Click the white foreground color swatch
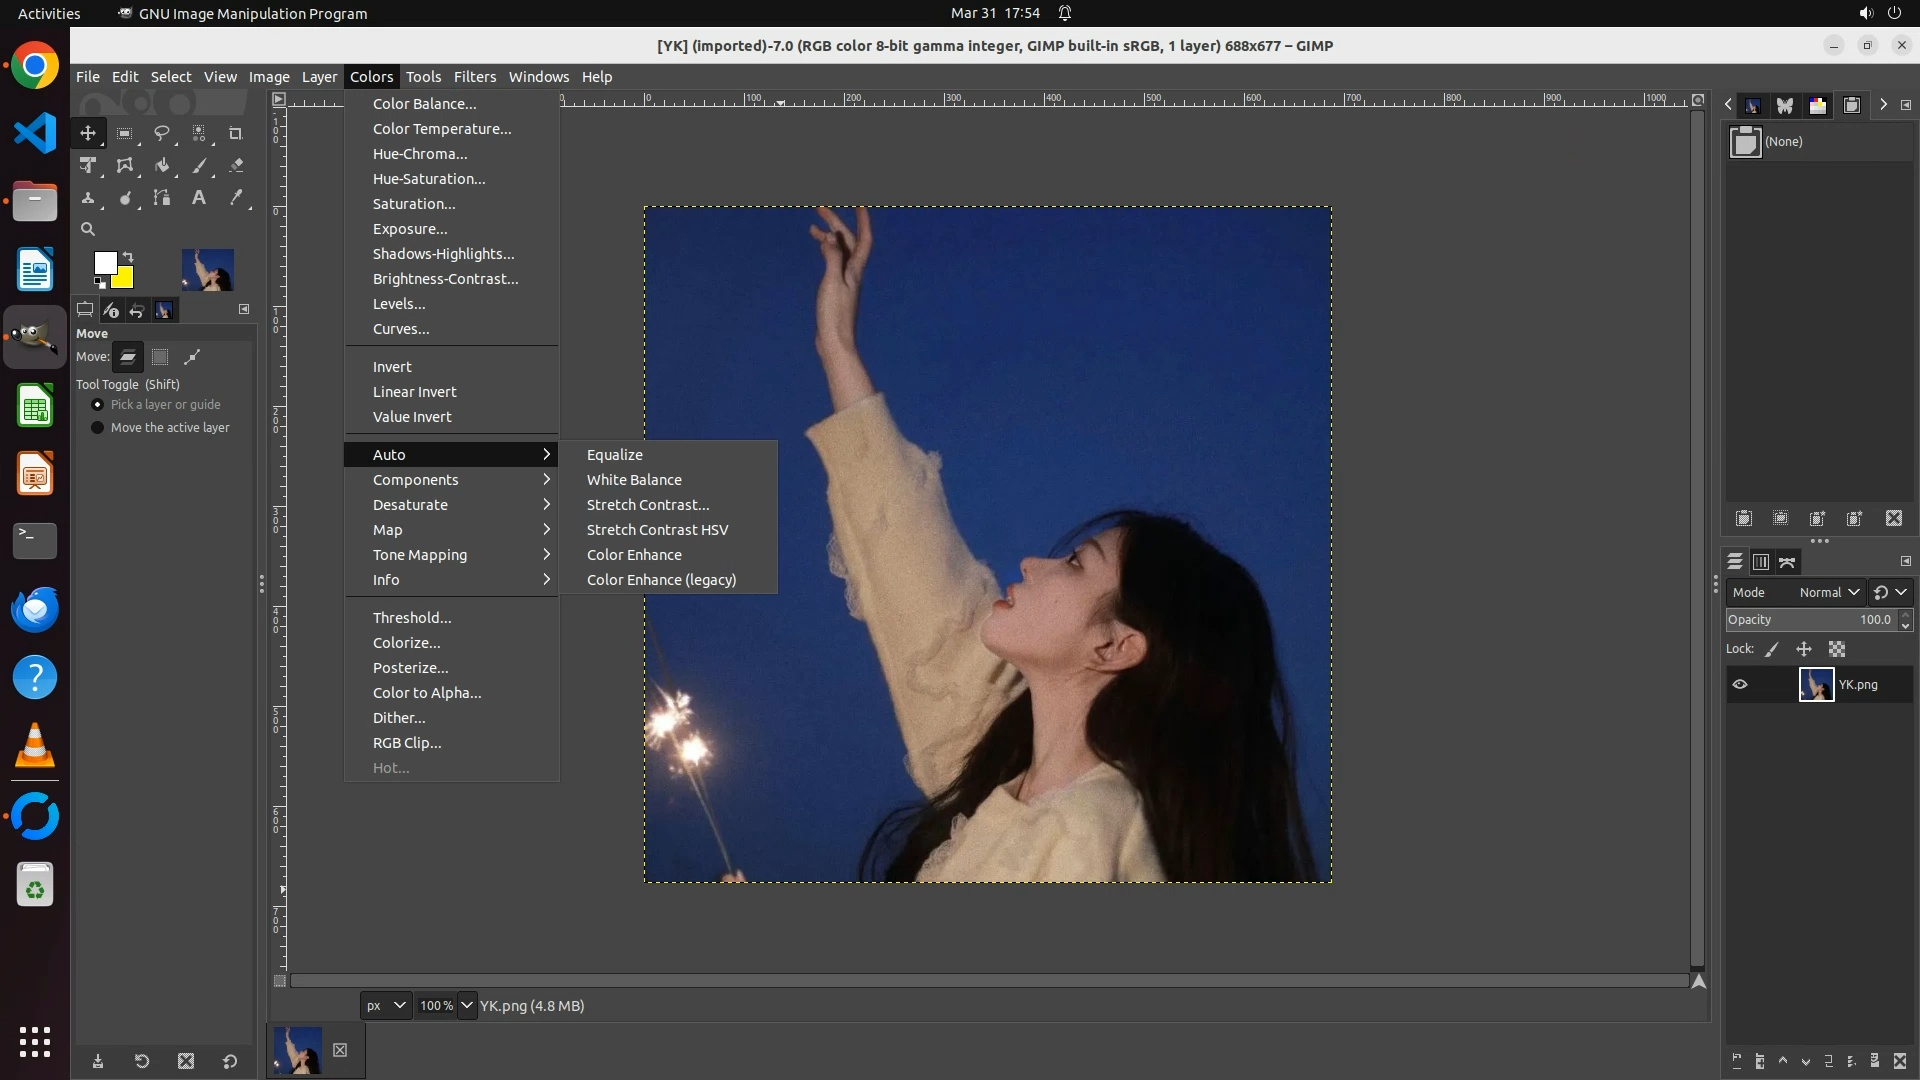Image resolution: width=1920 pixels, height=1080 pixels. [x=104, y=263]
